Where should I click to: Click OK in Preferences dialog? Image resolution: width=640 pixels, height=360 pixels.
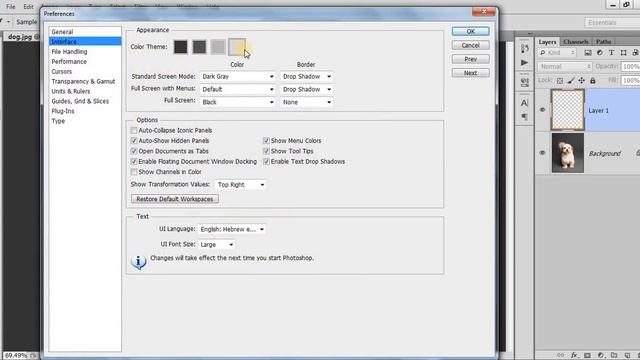(x=471, y=31)
